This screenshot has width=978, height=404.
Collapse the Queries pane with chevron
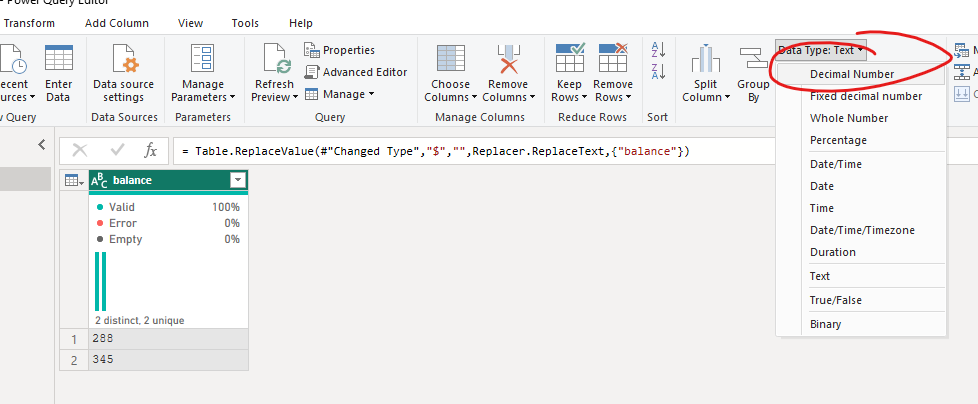point(42,145)
